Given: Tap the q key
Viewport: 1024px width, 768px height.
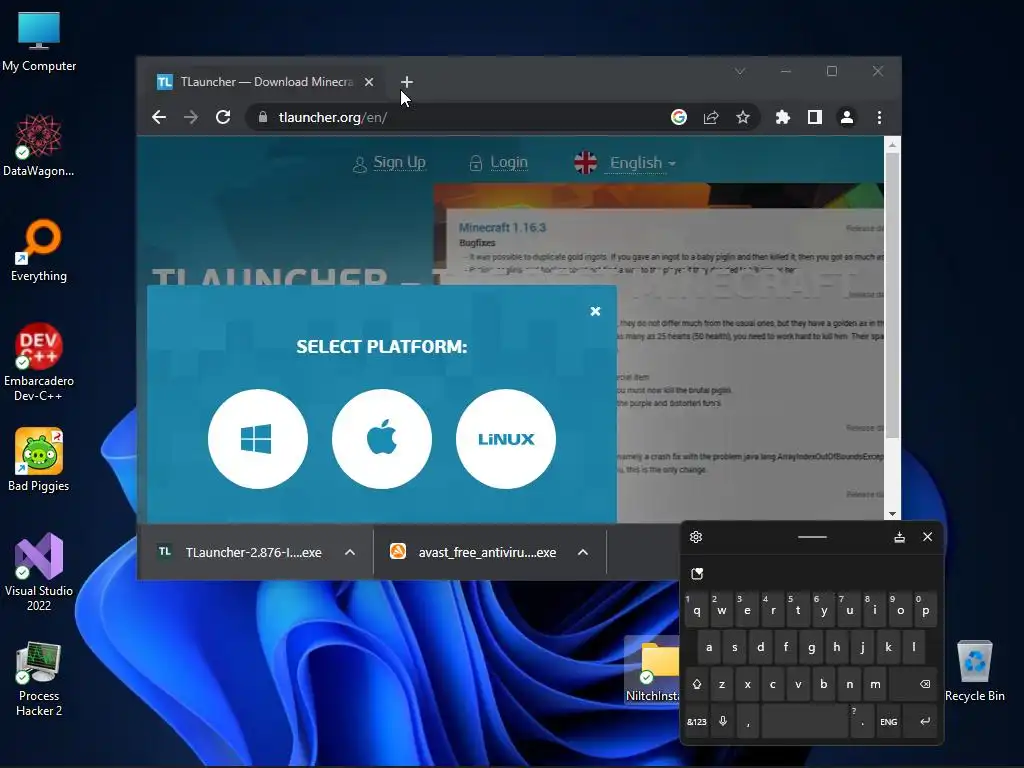Looking at the screenshot, I should pos(696,610).
